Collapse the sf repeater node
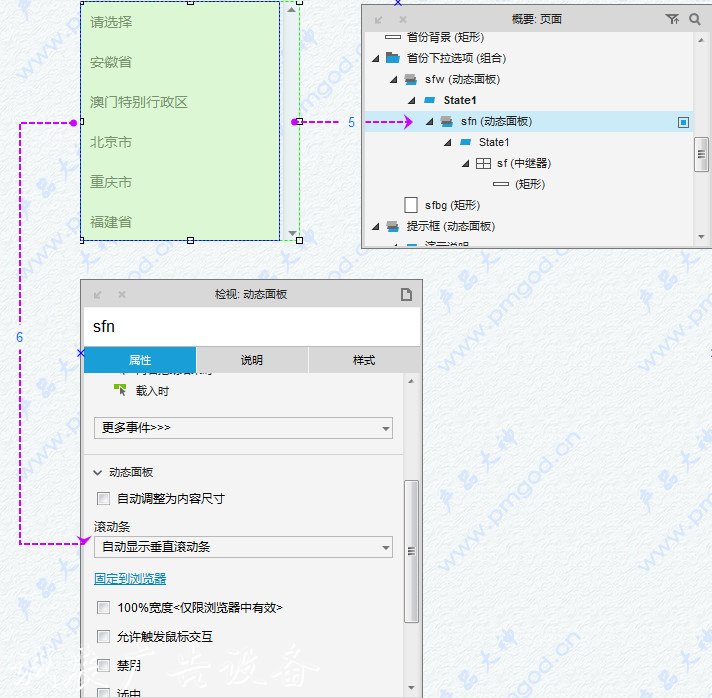 pos(465,163)
